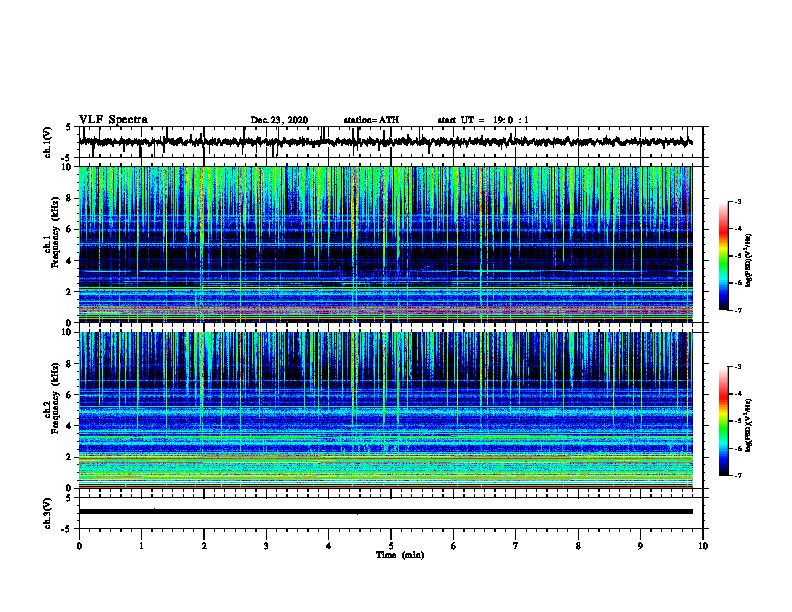This screenshot has width=792, height=612.
Task: Click the "-3" label on ch.2 colorbar
Action: tap(738, 367)
